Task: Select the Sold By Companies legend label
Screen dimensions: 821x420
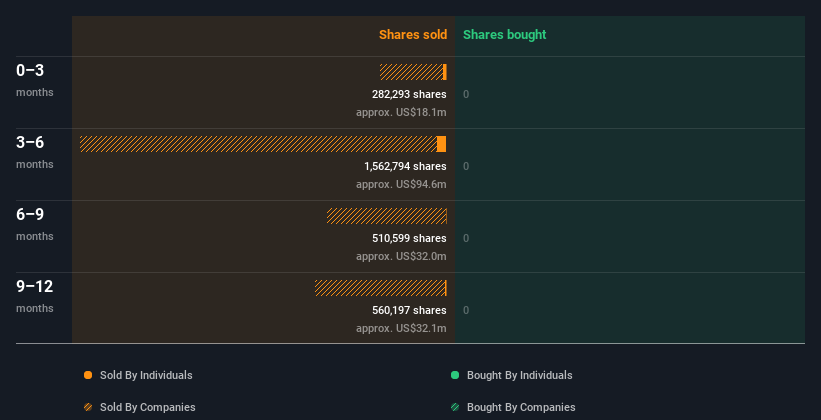Action: point(148,407)
